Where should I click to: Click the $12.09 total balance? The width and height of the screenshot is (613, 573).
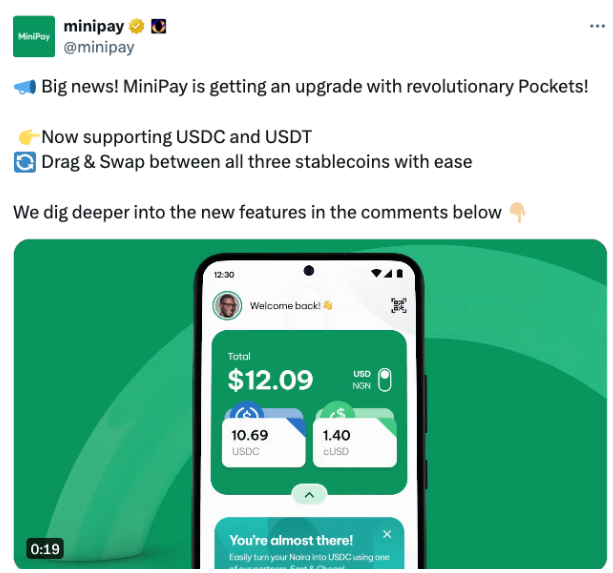tap(270, 380)
